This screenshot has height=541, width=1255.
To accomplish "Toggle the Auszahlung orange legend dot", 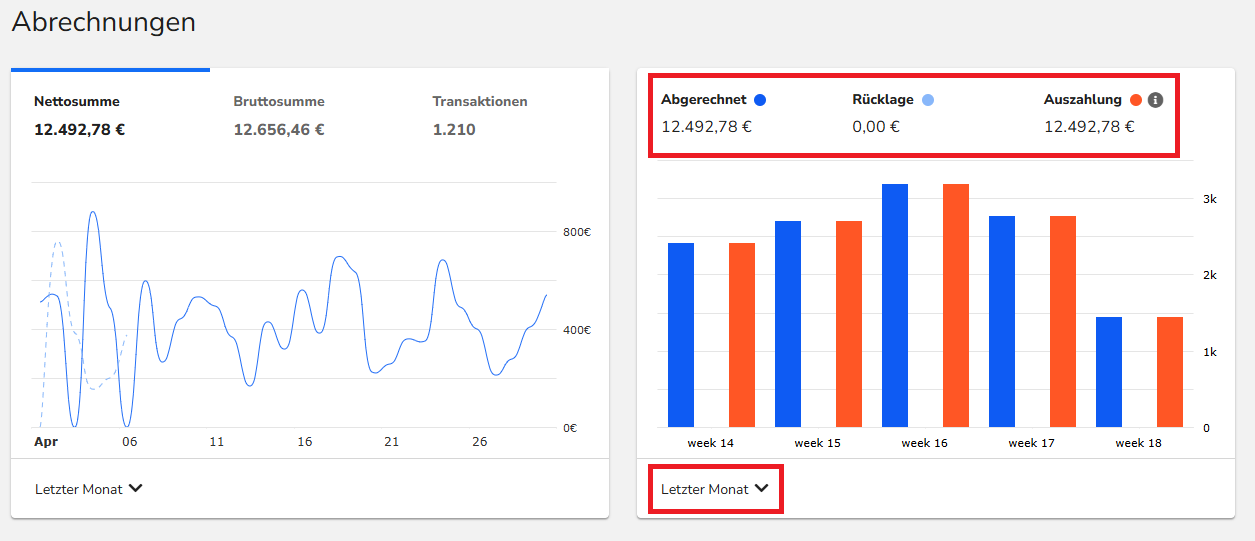I will click(1136, 100).
